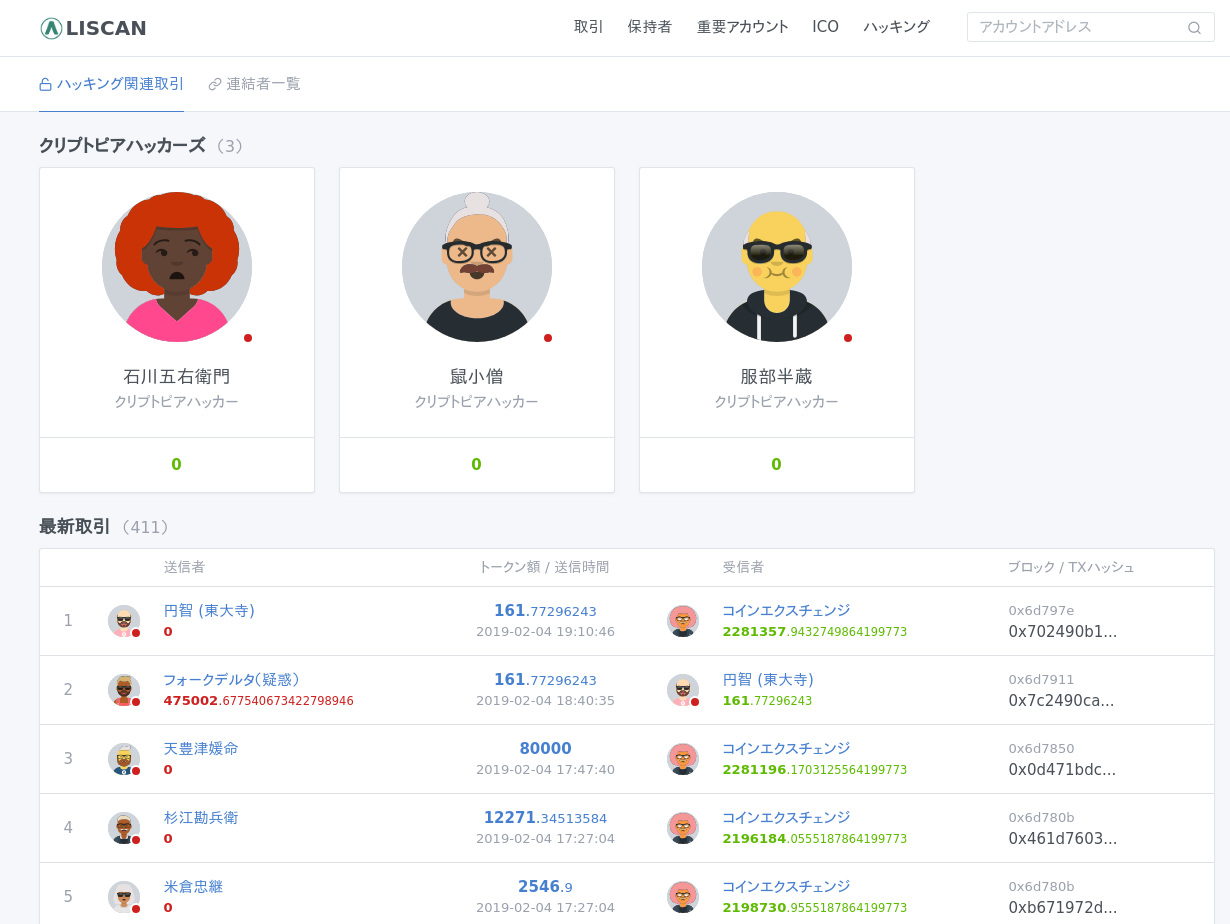Select ハッキング関連取引 tab
Image resolution: width=1230 pixels, height=924 pixels.
pyautogui.click(x=112, y=84)
